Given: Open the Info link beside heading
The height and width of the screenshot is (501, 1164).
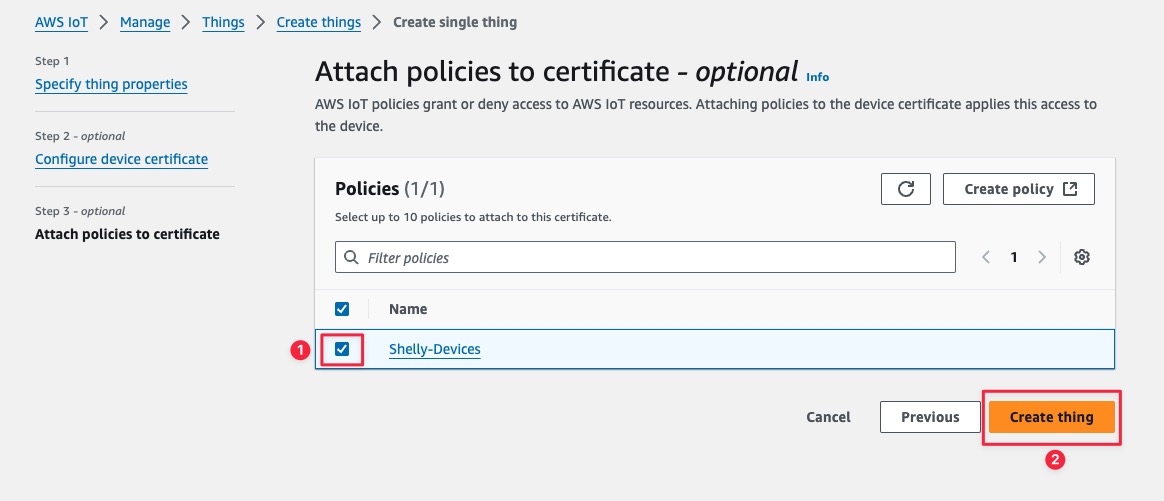Looking at the screenshot, I should click(x=817, y=77).
